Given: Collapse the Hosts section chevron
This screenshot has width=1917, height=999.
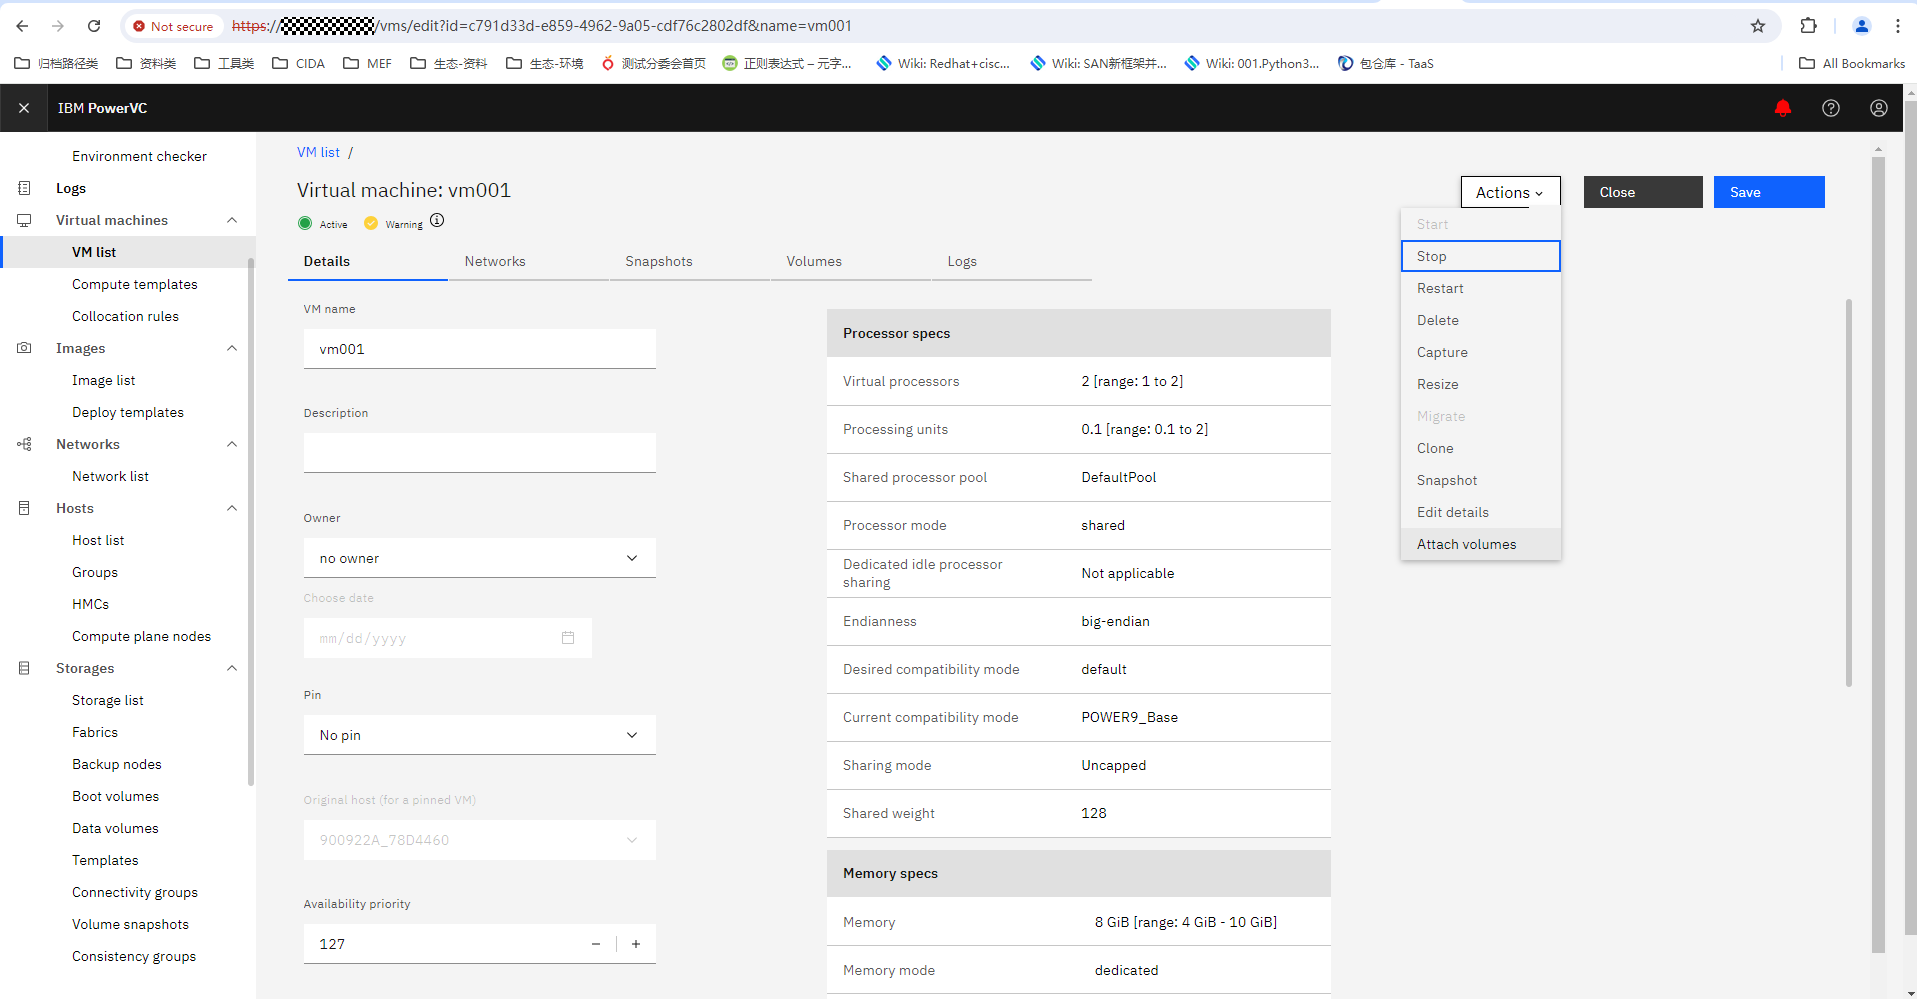Looking at the screenshot, I should pos(232,508).
